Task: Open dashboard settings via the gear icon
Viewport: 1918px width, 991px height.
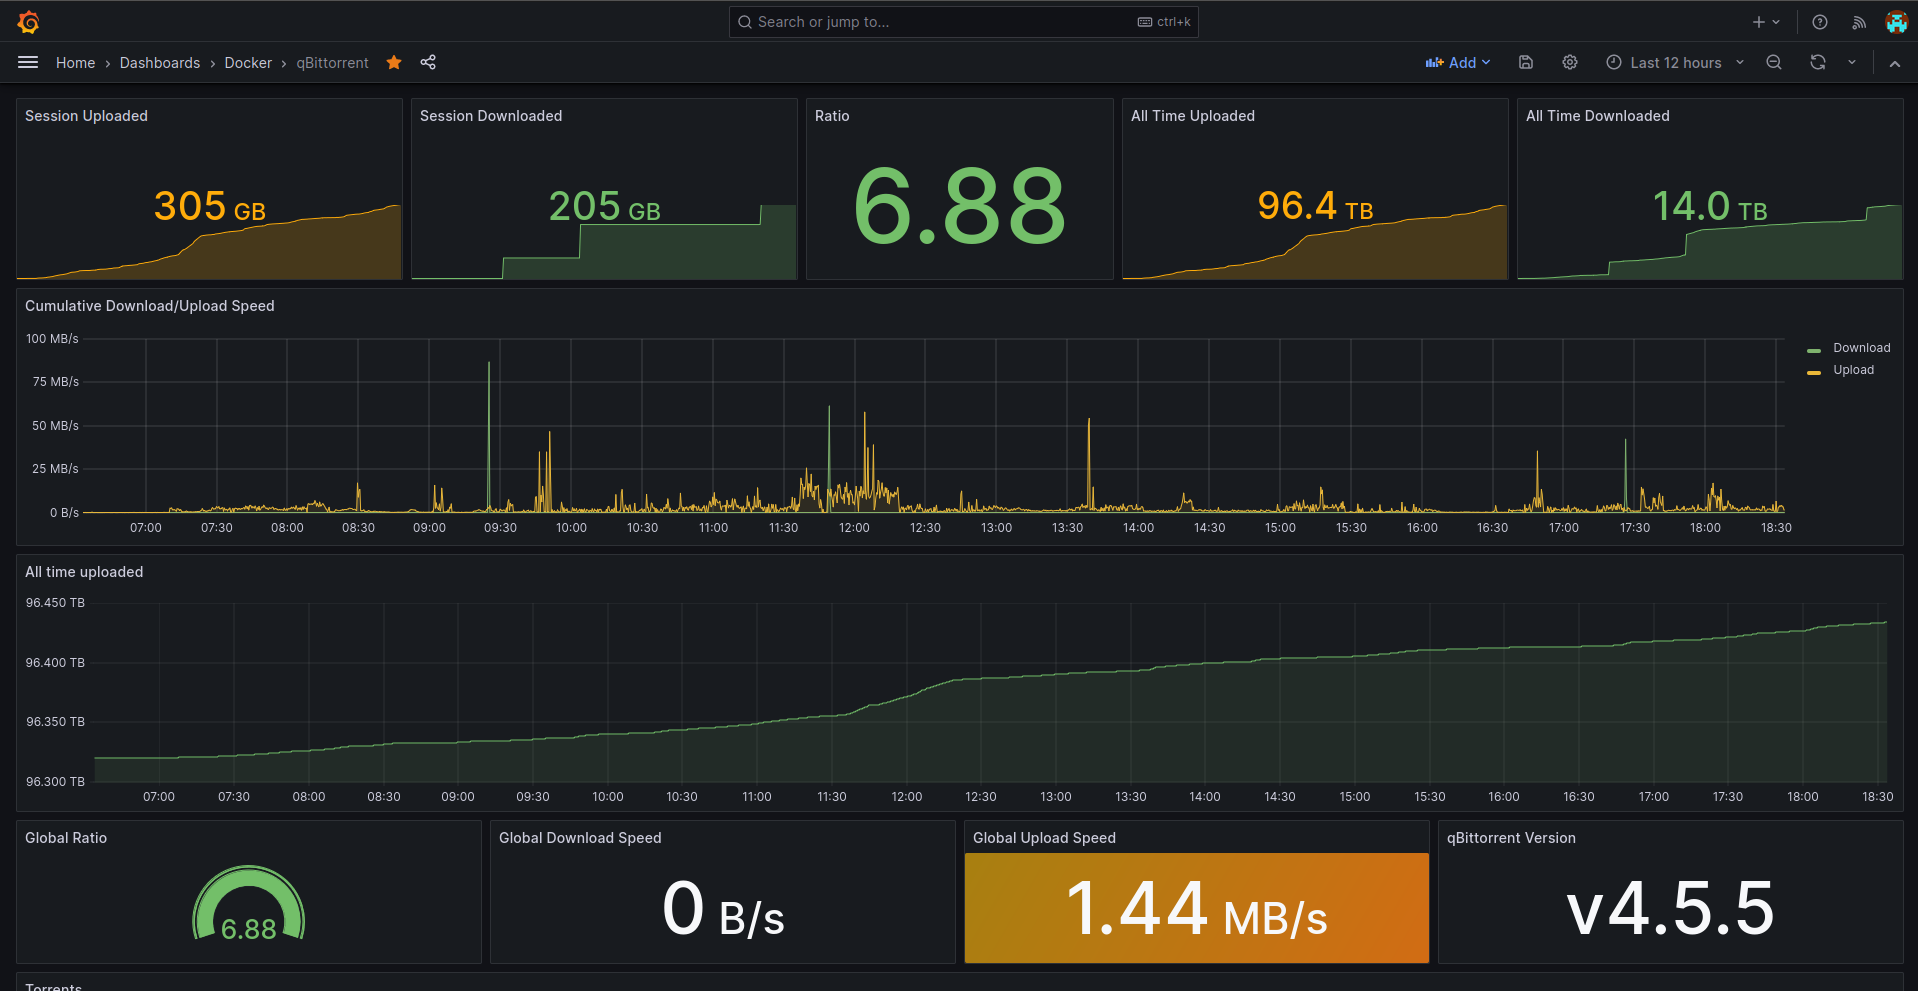Action: [x=1569, y=62]
